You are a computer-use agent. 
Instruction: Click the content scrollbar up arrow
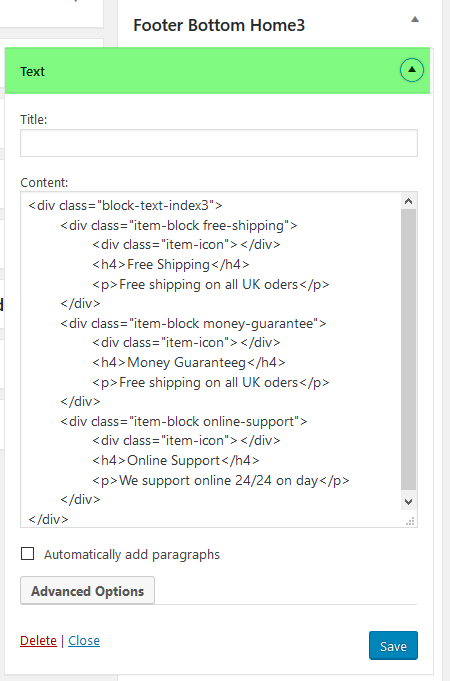(408, 201)
